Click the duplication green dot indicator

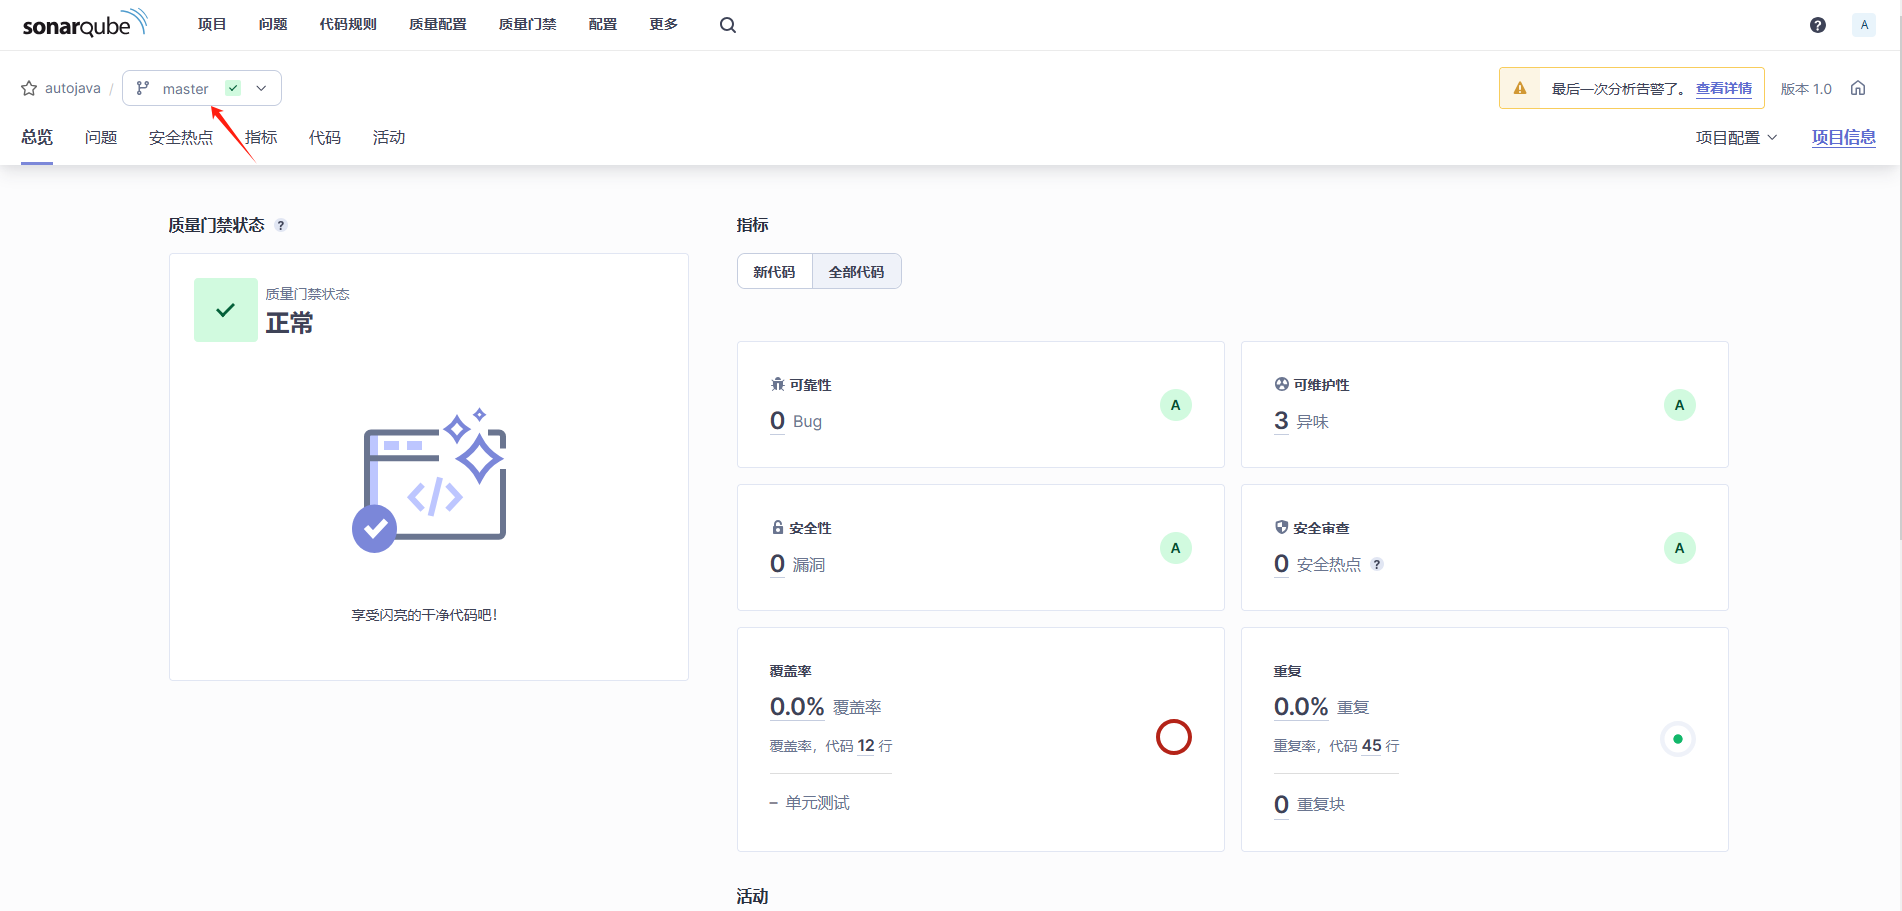pos(1678,739)
